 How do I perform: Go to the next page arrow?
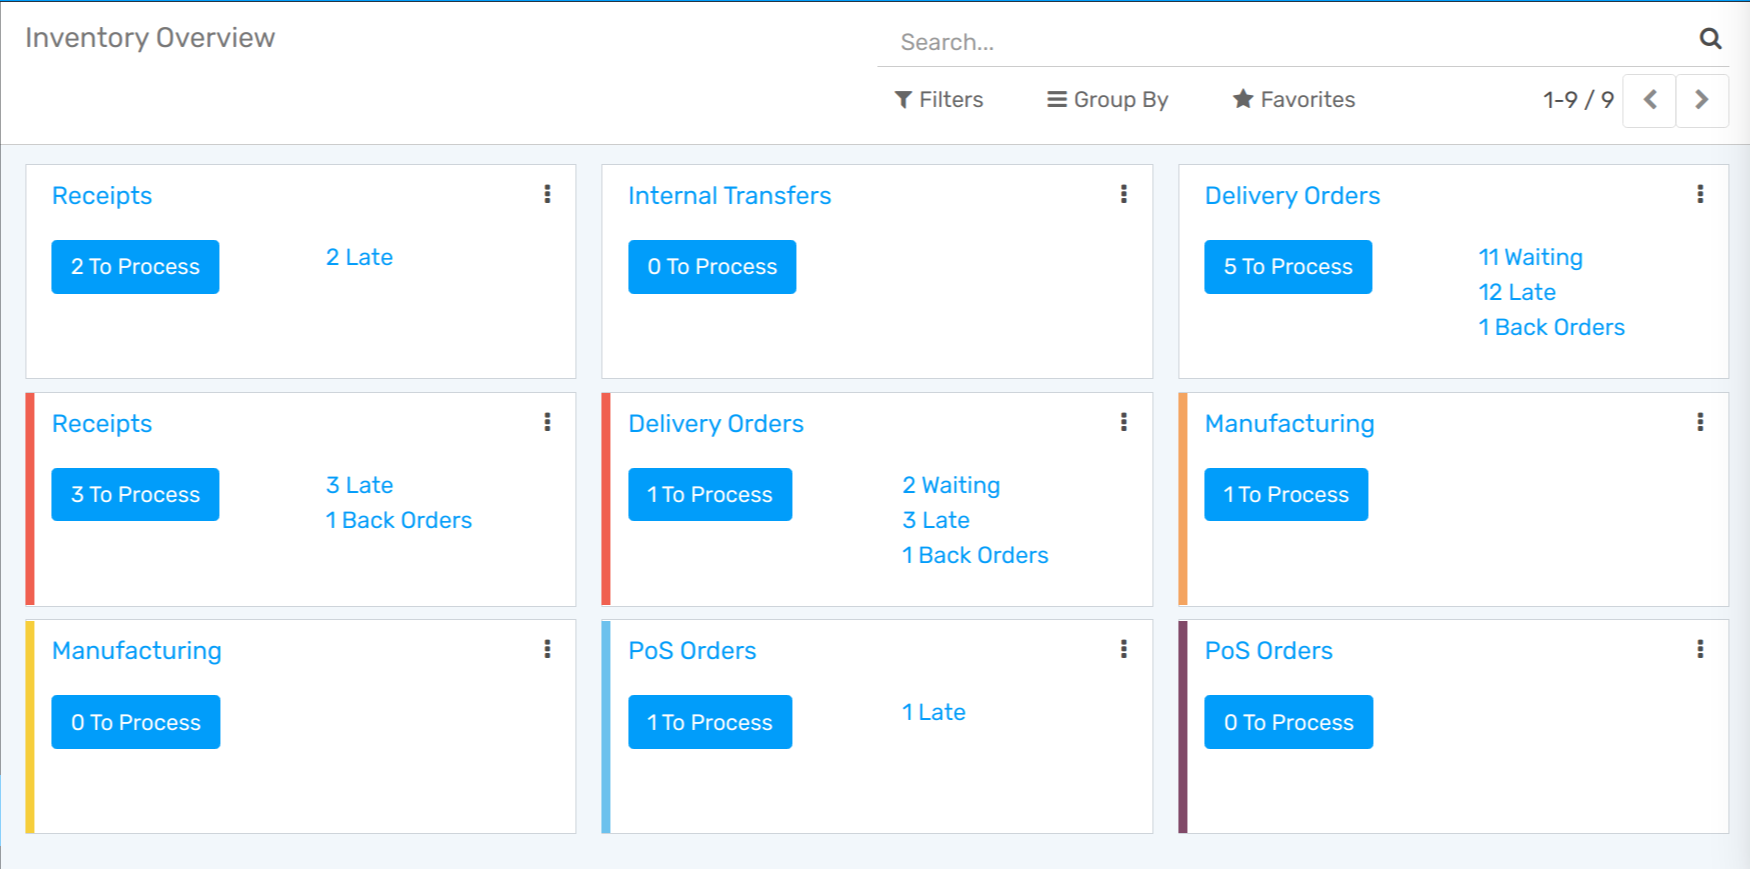click(1701, 100)
